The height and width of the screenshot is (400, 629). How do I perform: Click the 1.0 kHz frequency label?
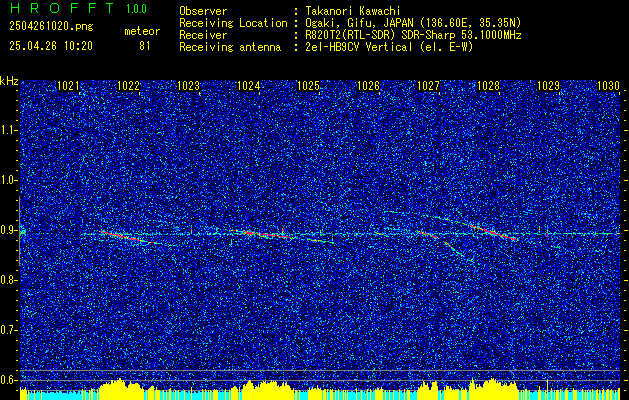(x=9, y=181)
